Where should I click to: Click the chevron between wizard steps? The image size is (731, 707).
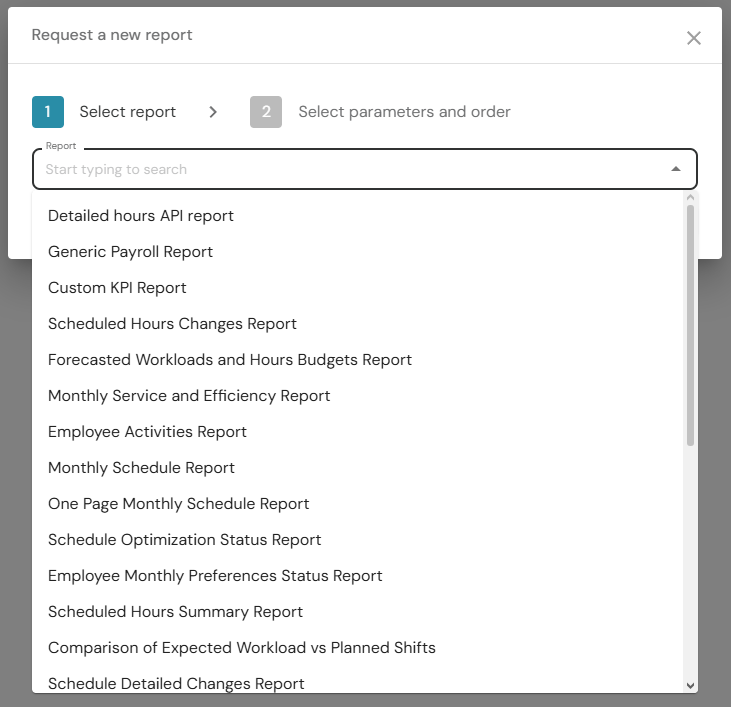click(213, 112)
